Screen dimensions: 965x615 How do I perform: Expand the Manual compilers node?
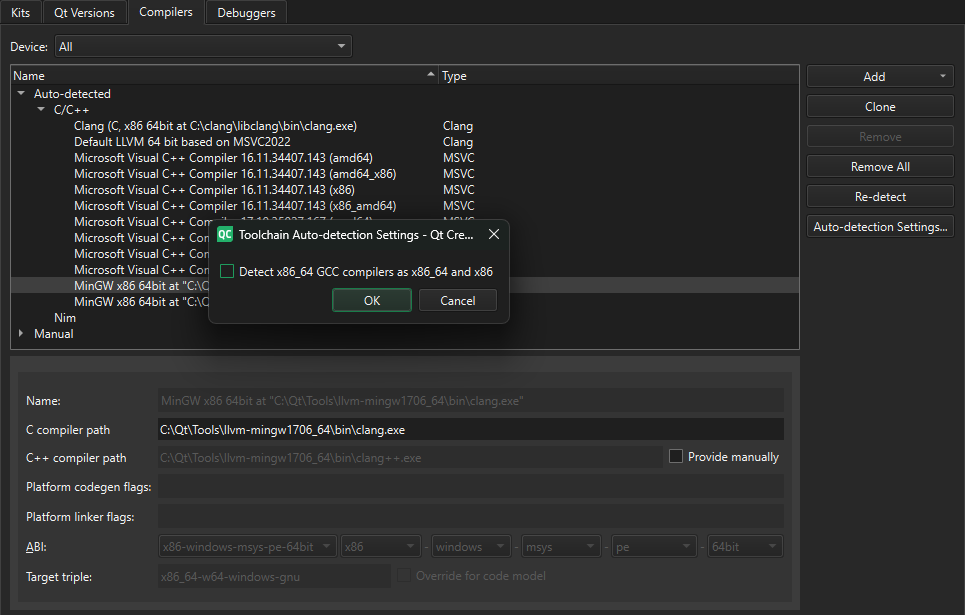pyautogui.click(x=22, y=333)
